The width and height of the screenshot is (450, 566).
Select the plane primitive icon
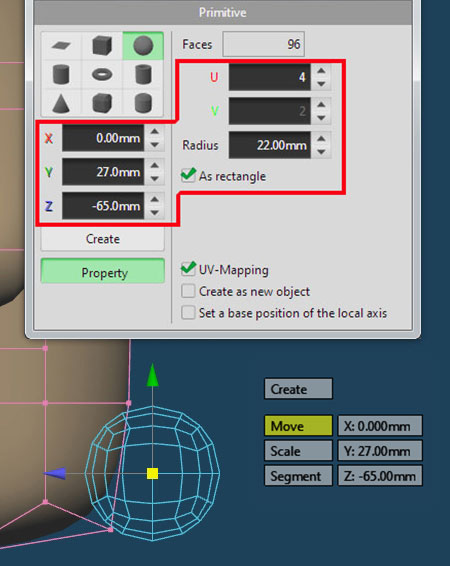(61, 45)
